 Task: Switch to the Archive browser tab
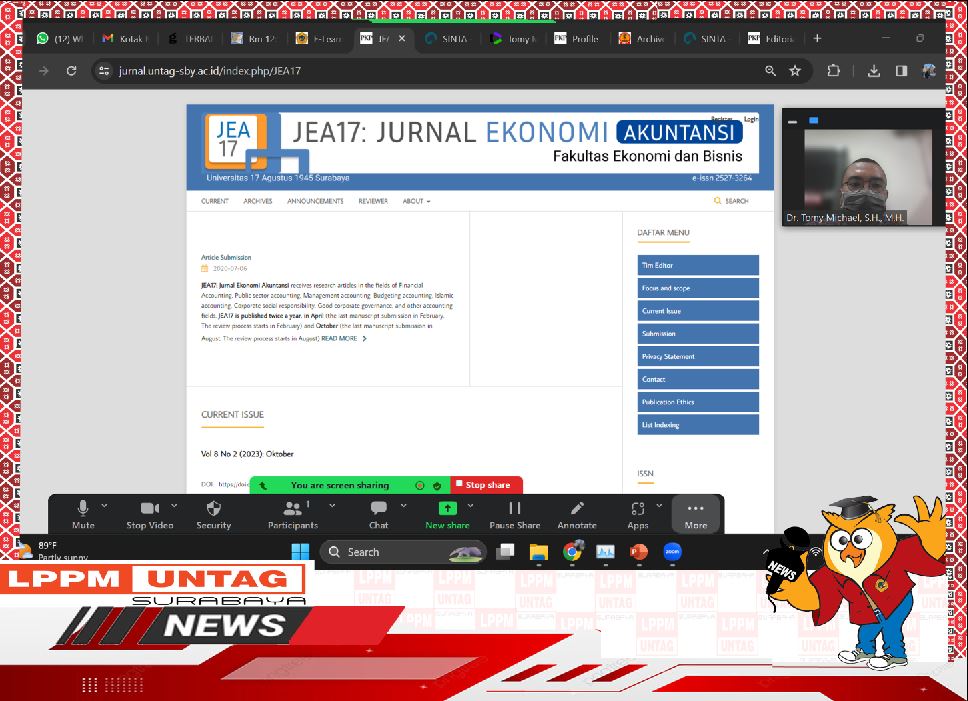(642, 38)
